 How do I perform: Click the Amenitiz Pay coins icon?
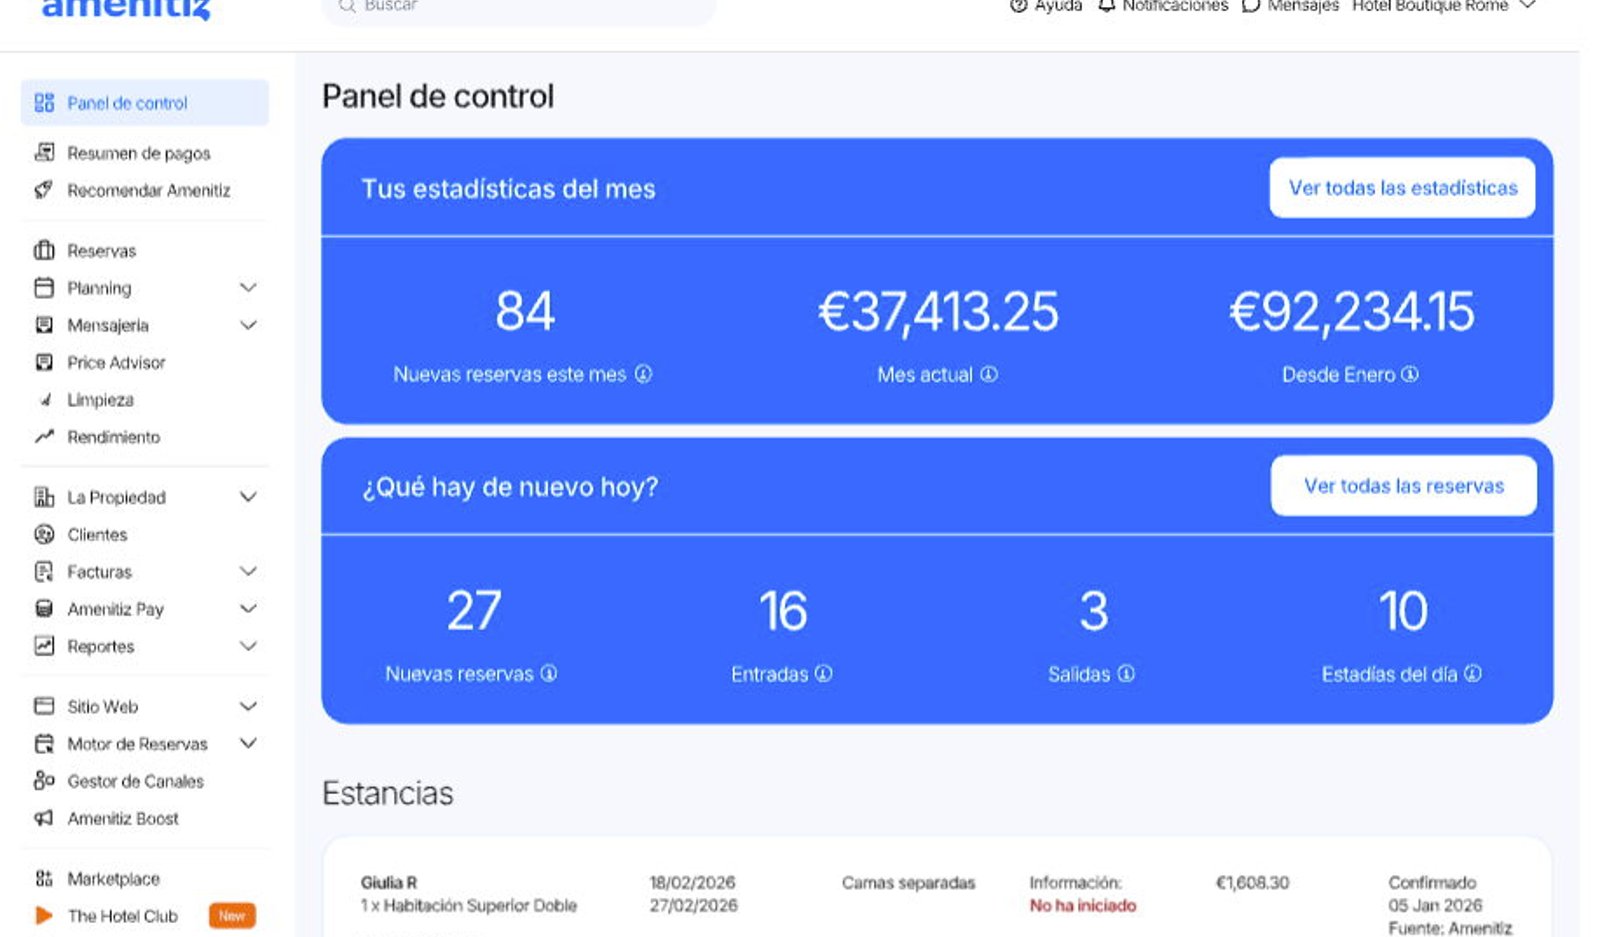tap(44, 609)
